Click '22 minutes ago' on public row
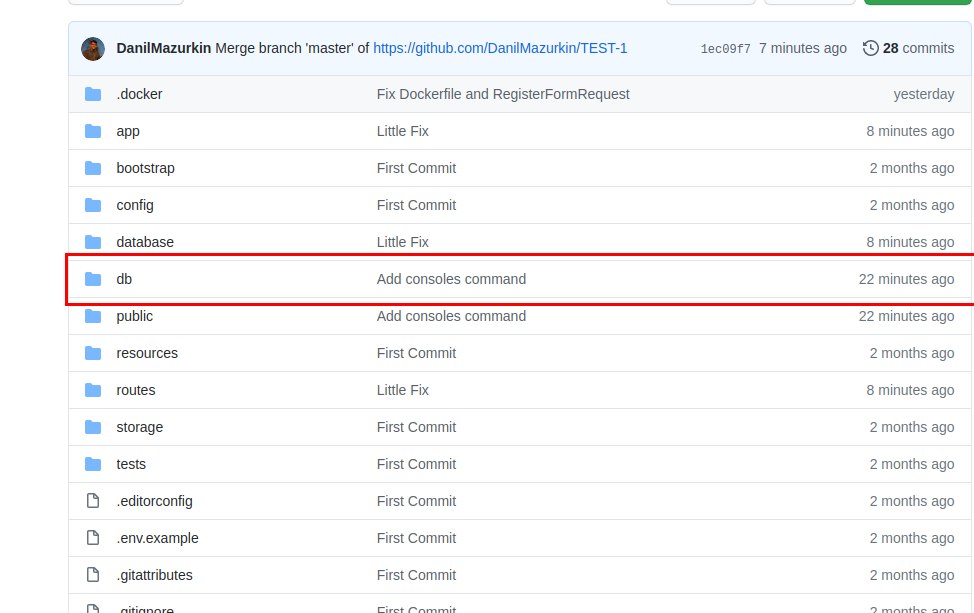974x613 pixels. pos(906,316)
